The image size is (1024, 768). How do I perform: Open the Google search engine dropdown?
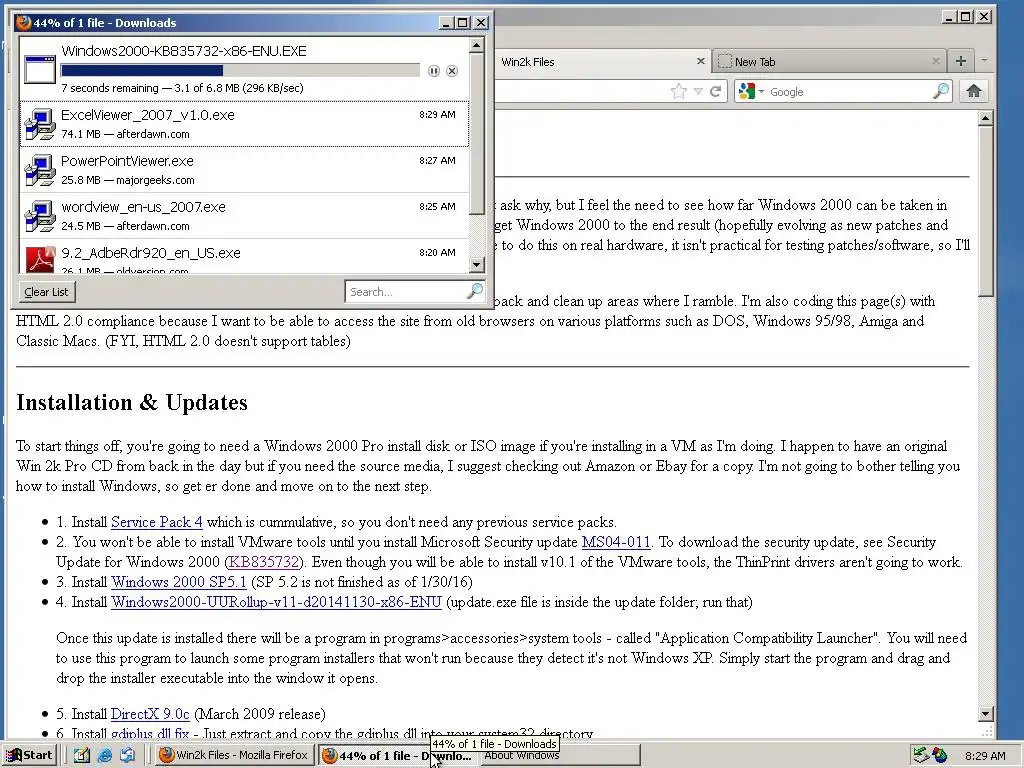[x=761, y=91]
